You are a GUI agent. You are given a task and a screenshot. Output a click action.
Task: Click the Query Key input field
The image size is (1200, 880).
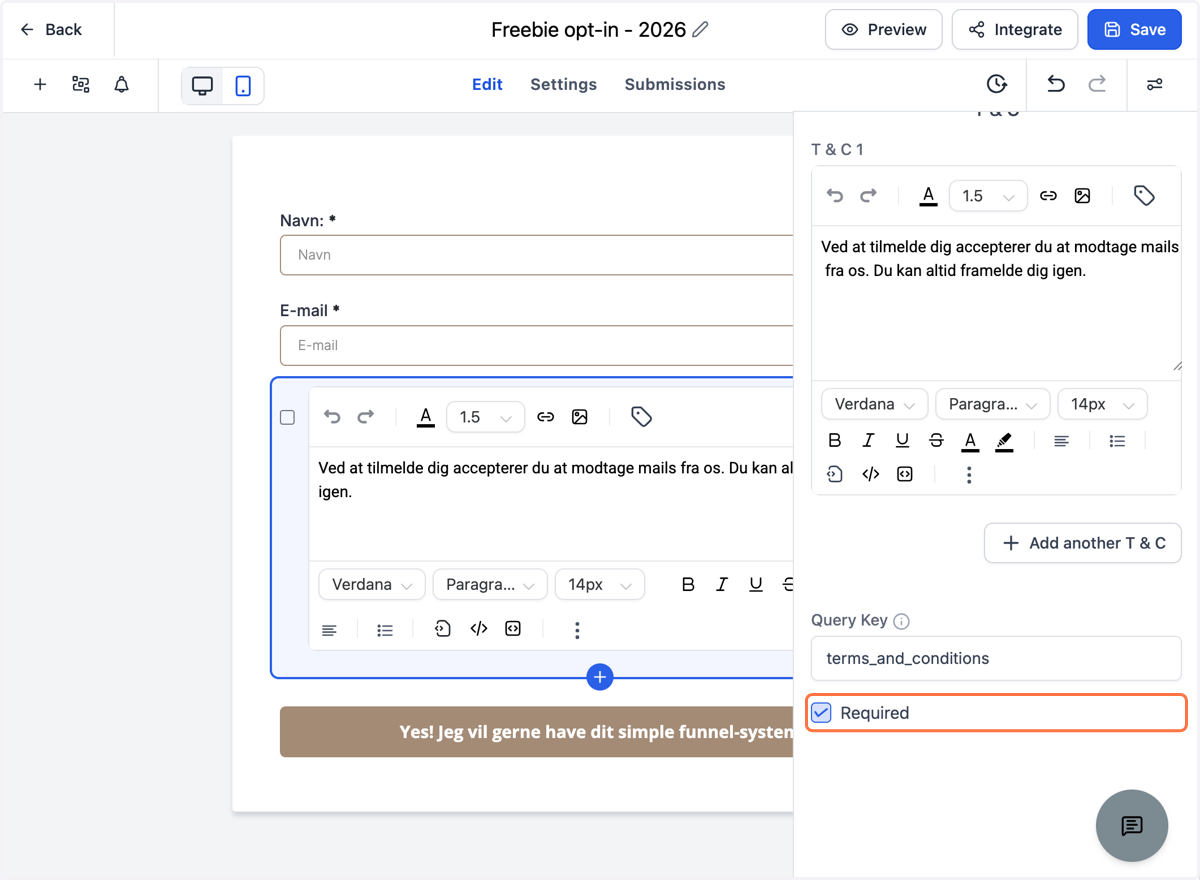coord(996,658)
